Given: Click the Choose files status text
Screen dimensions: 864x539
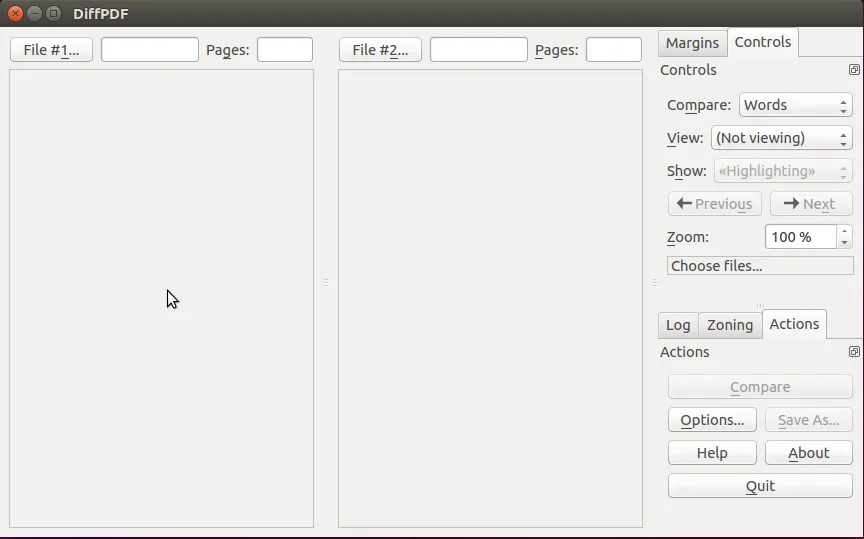Looking at the screenshot, I should 760,266.
